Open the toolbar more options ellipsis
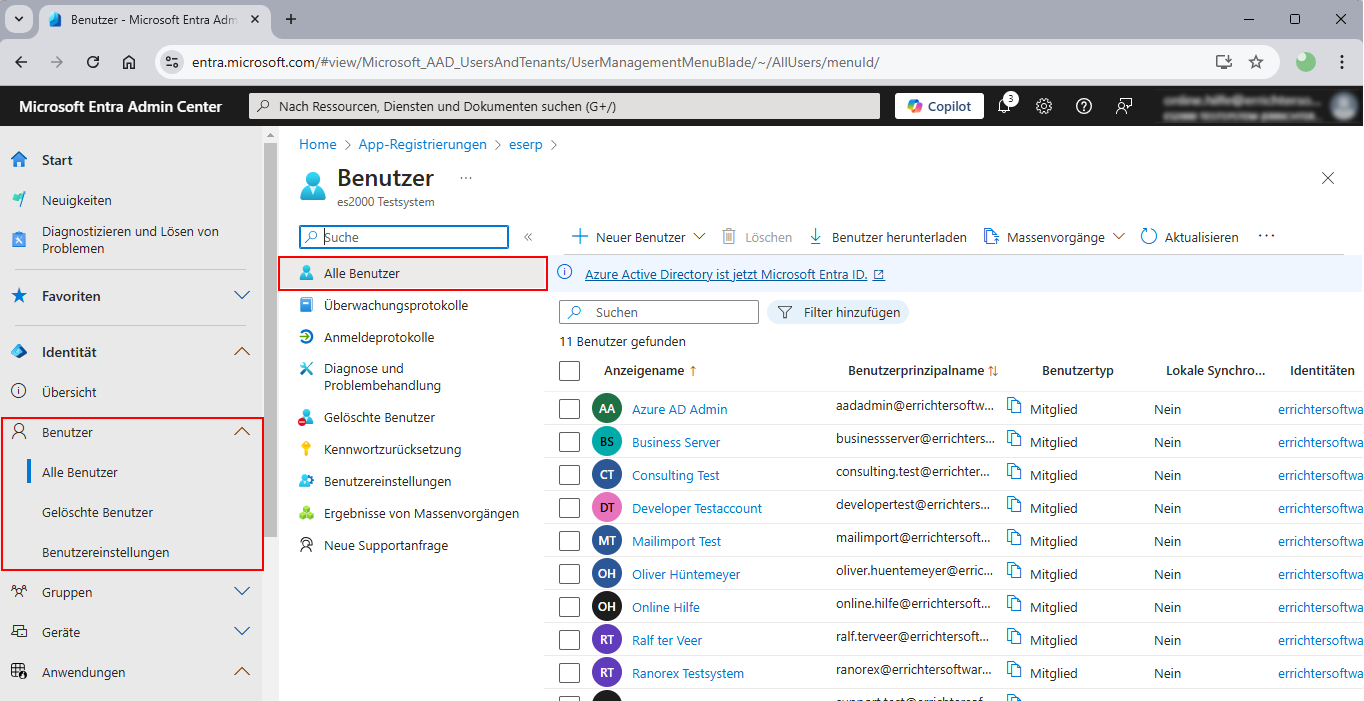 1266,236
